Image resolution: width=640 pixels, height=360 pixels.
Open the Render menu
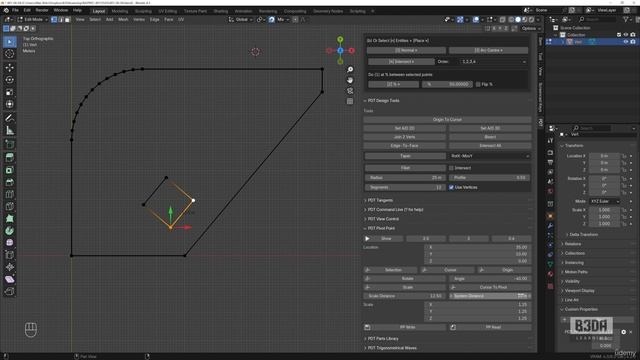[x=42, y=10]
